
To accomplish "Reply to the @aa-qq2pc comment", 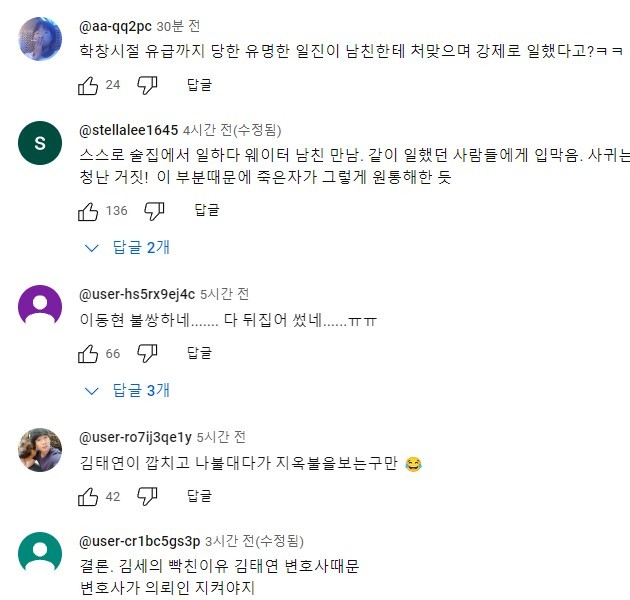I will pyautogui.click(x=199, y=85).
